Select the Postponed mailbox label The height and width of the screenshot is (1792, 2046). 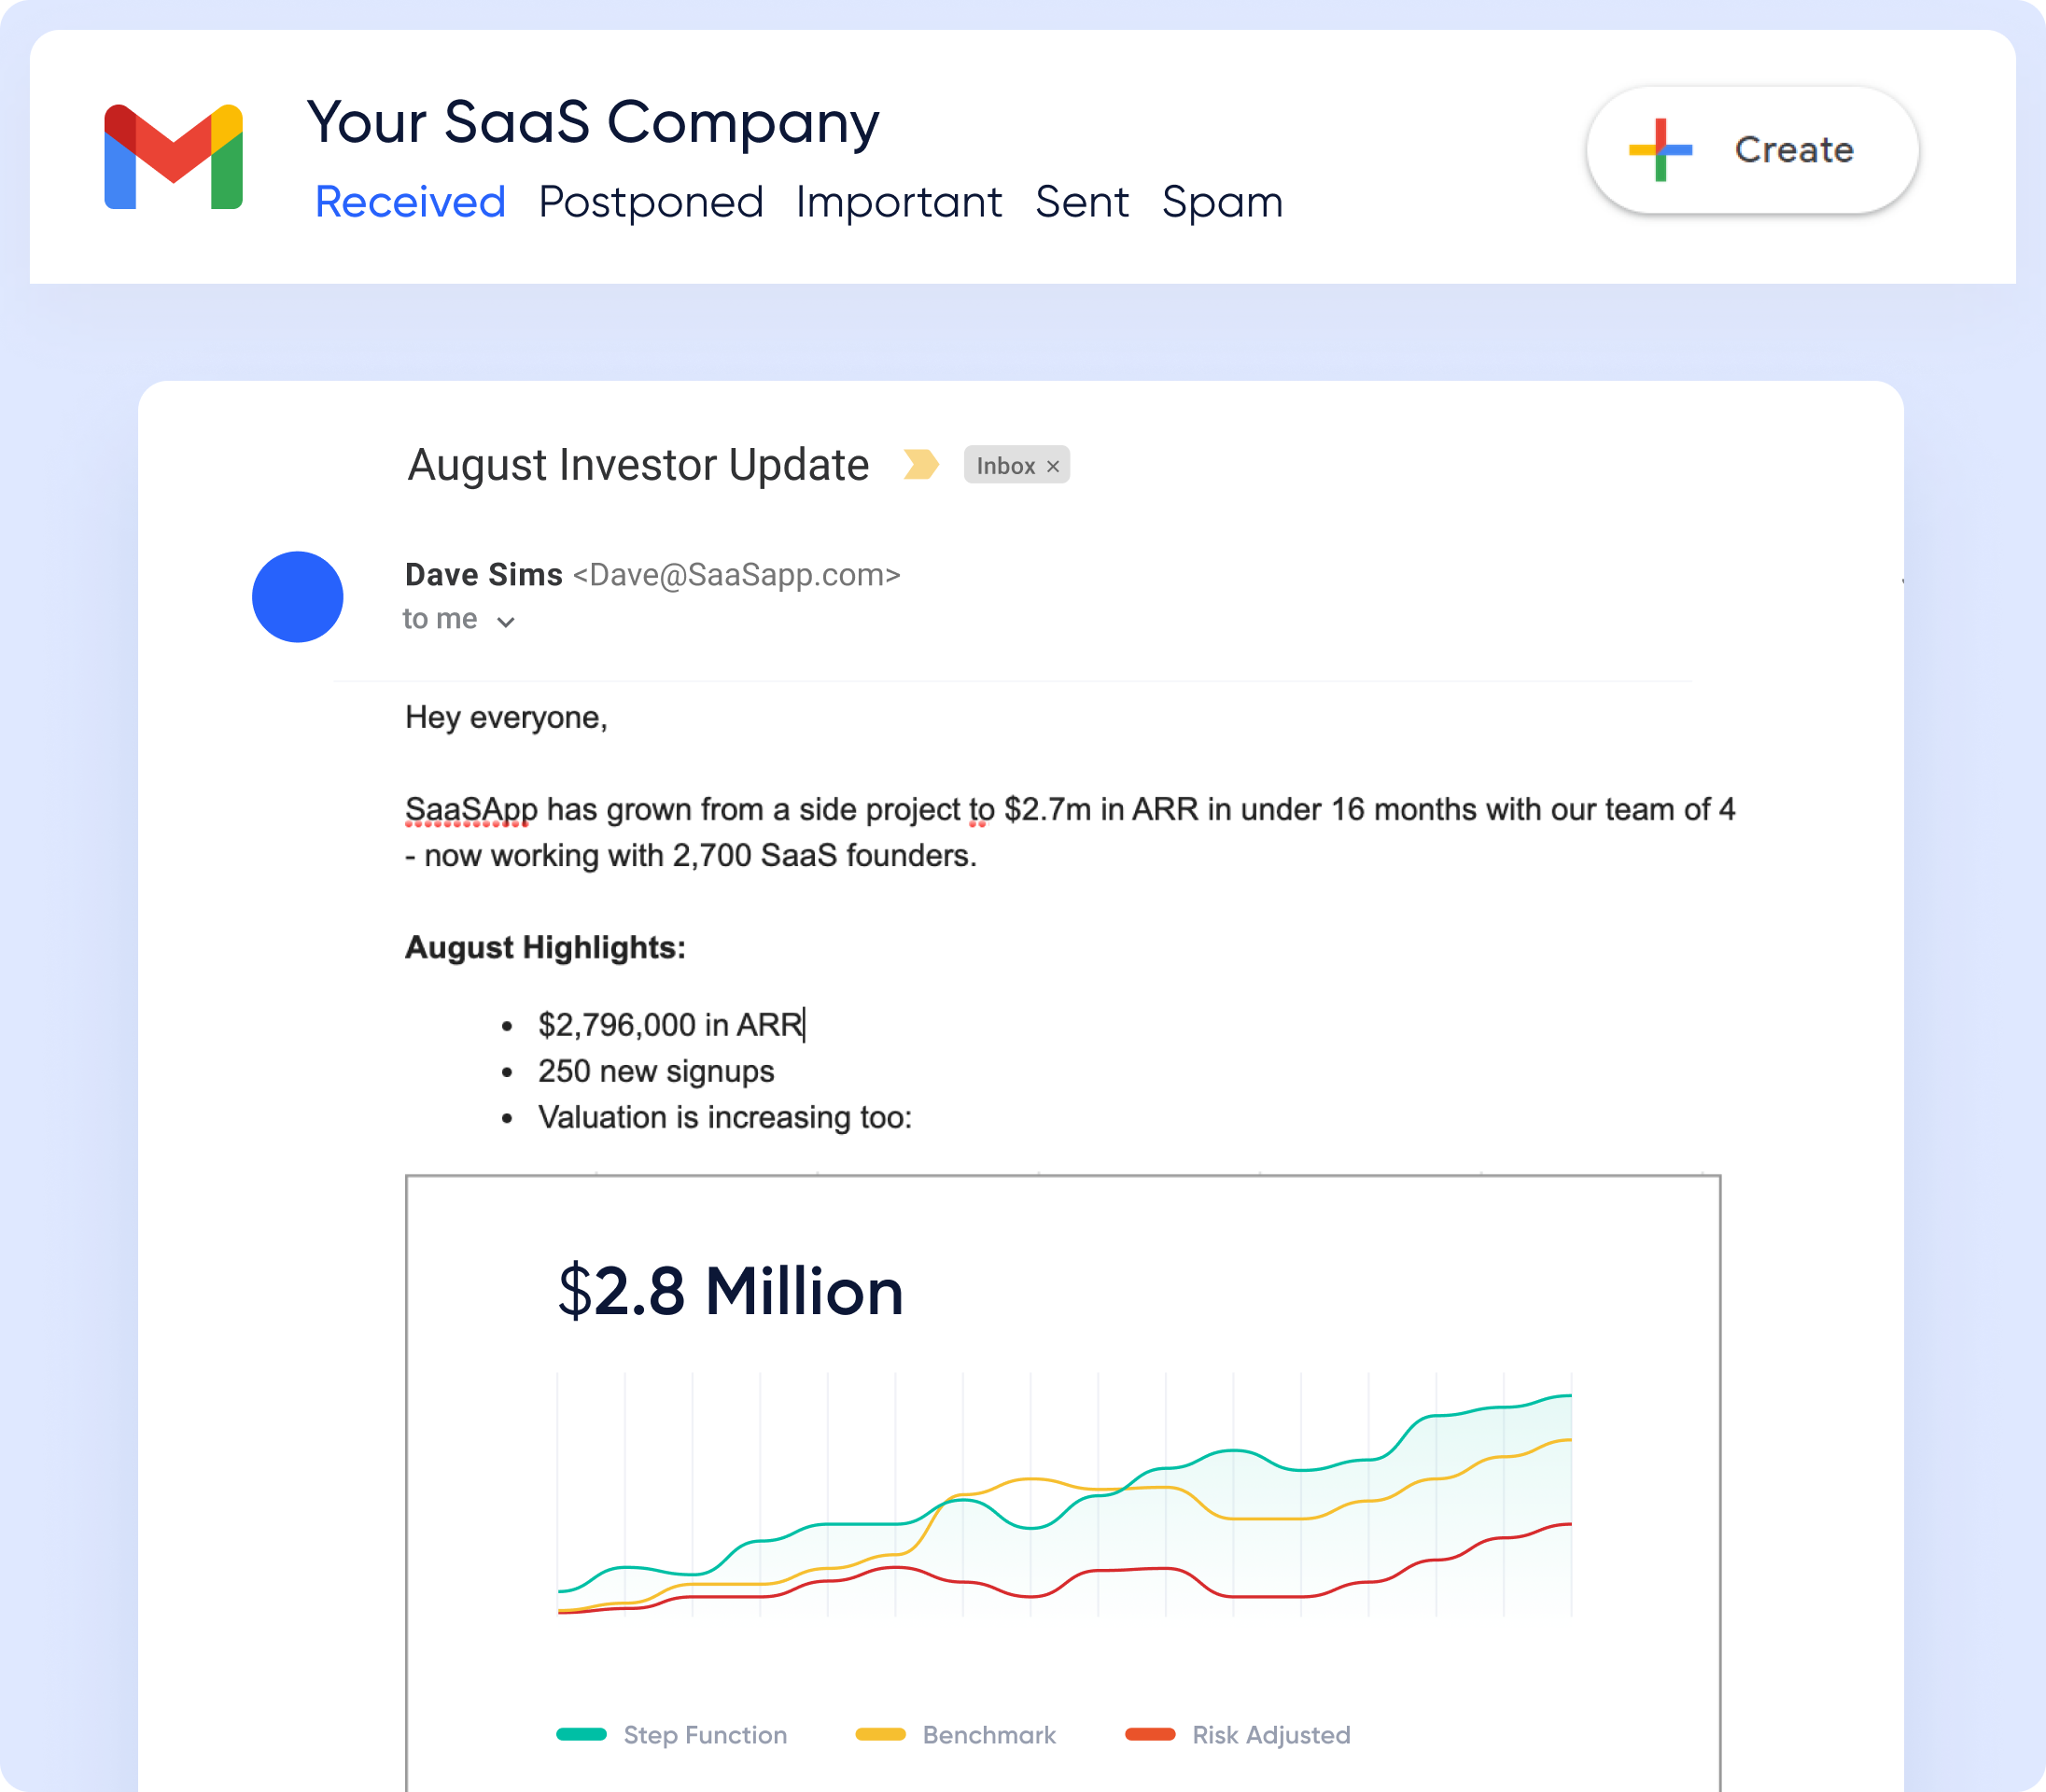point(651,202)
